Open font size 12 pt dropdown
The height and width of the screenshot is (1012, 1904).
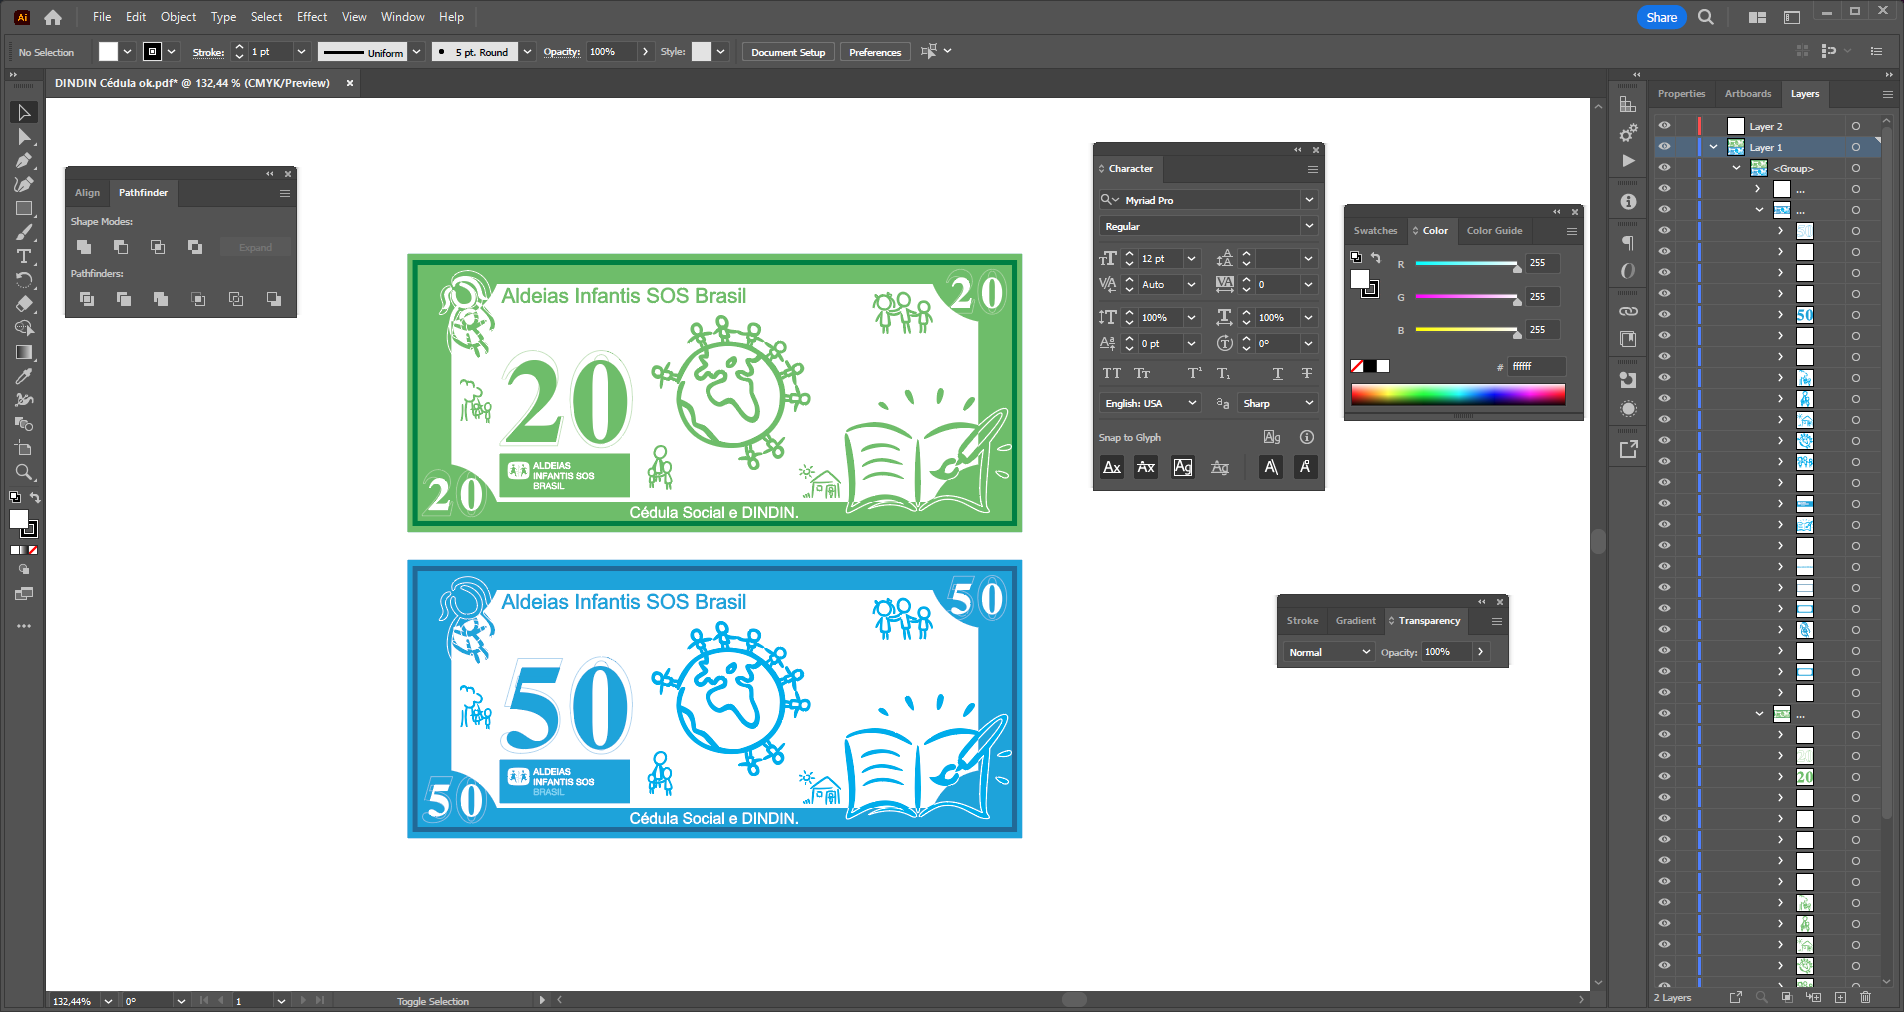pyautogui.click(x=1192, y=258)
